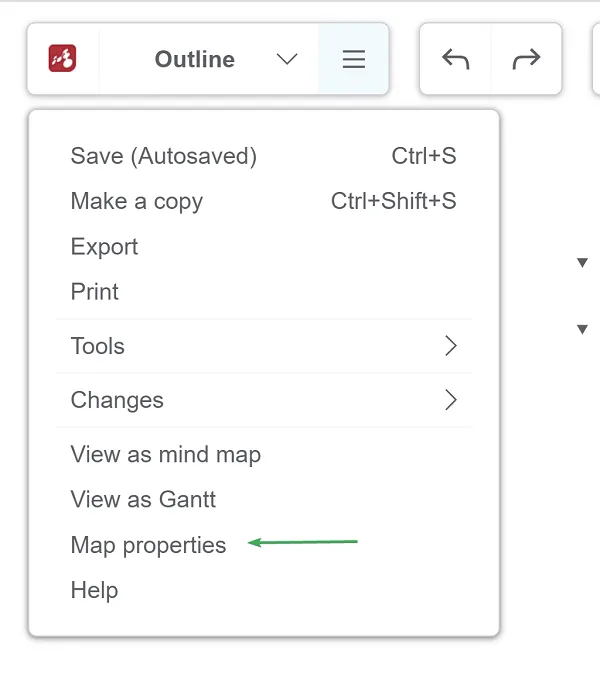Select Save (Autosaved) from the menu
This screenshot has height=687, width=600.
[x=163, y=156]
